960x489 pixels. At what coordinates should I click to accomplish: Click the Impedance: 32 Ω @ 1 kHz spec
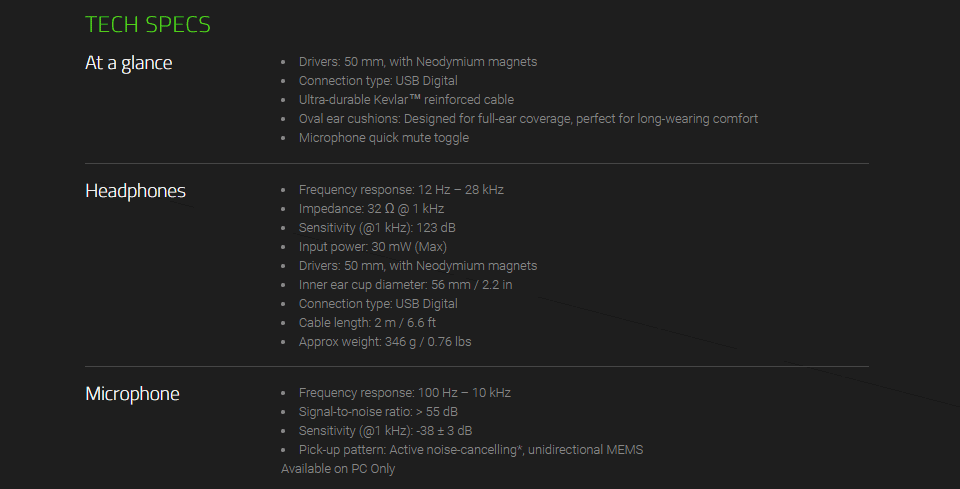371,209
